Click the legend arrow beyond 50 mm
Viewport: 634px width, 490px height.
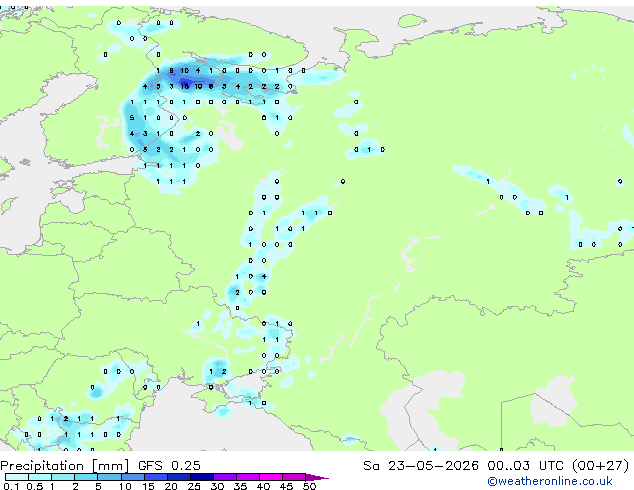click(317, 477)
